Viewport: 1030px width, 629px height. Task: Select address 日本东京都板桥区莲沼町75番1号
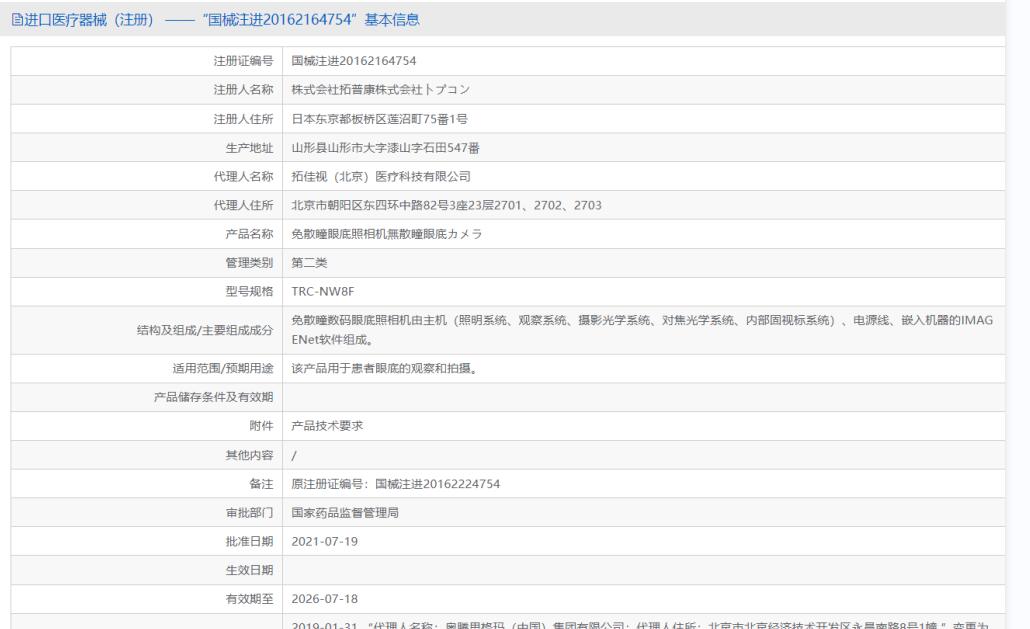point(379,119)
